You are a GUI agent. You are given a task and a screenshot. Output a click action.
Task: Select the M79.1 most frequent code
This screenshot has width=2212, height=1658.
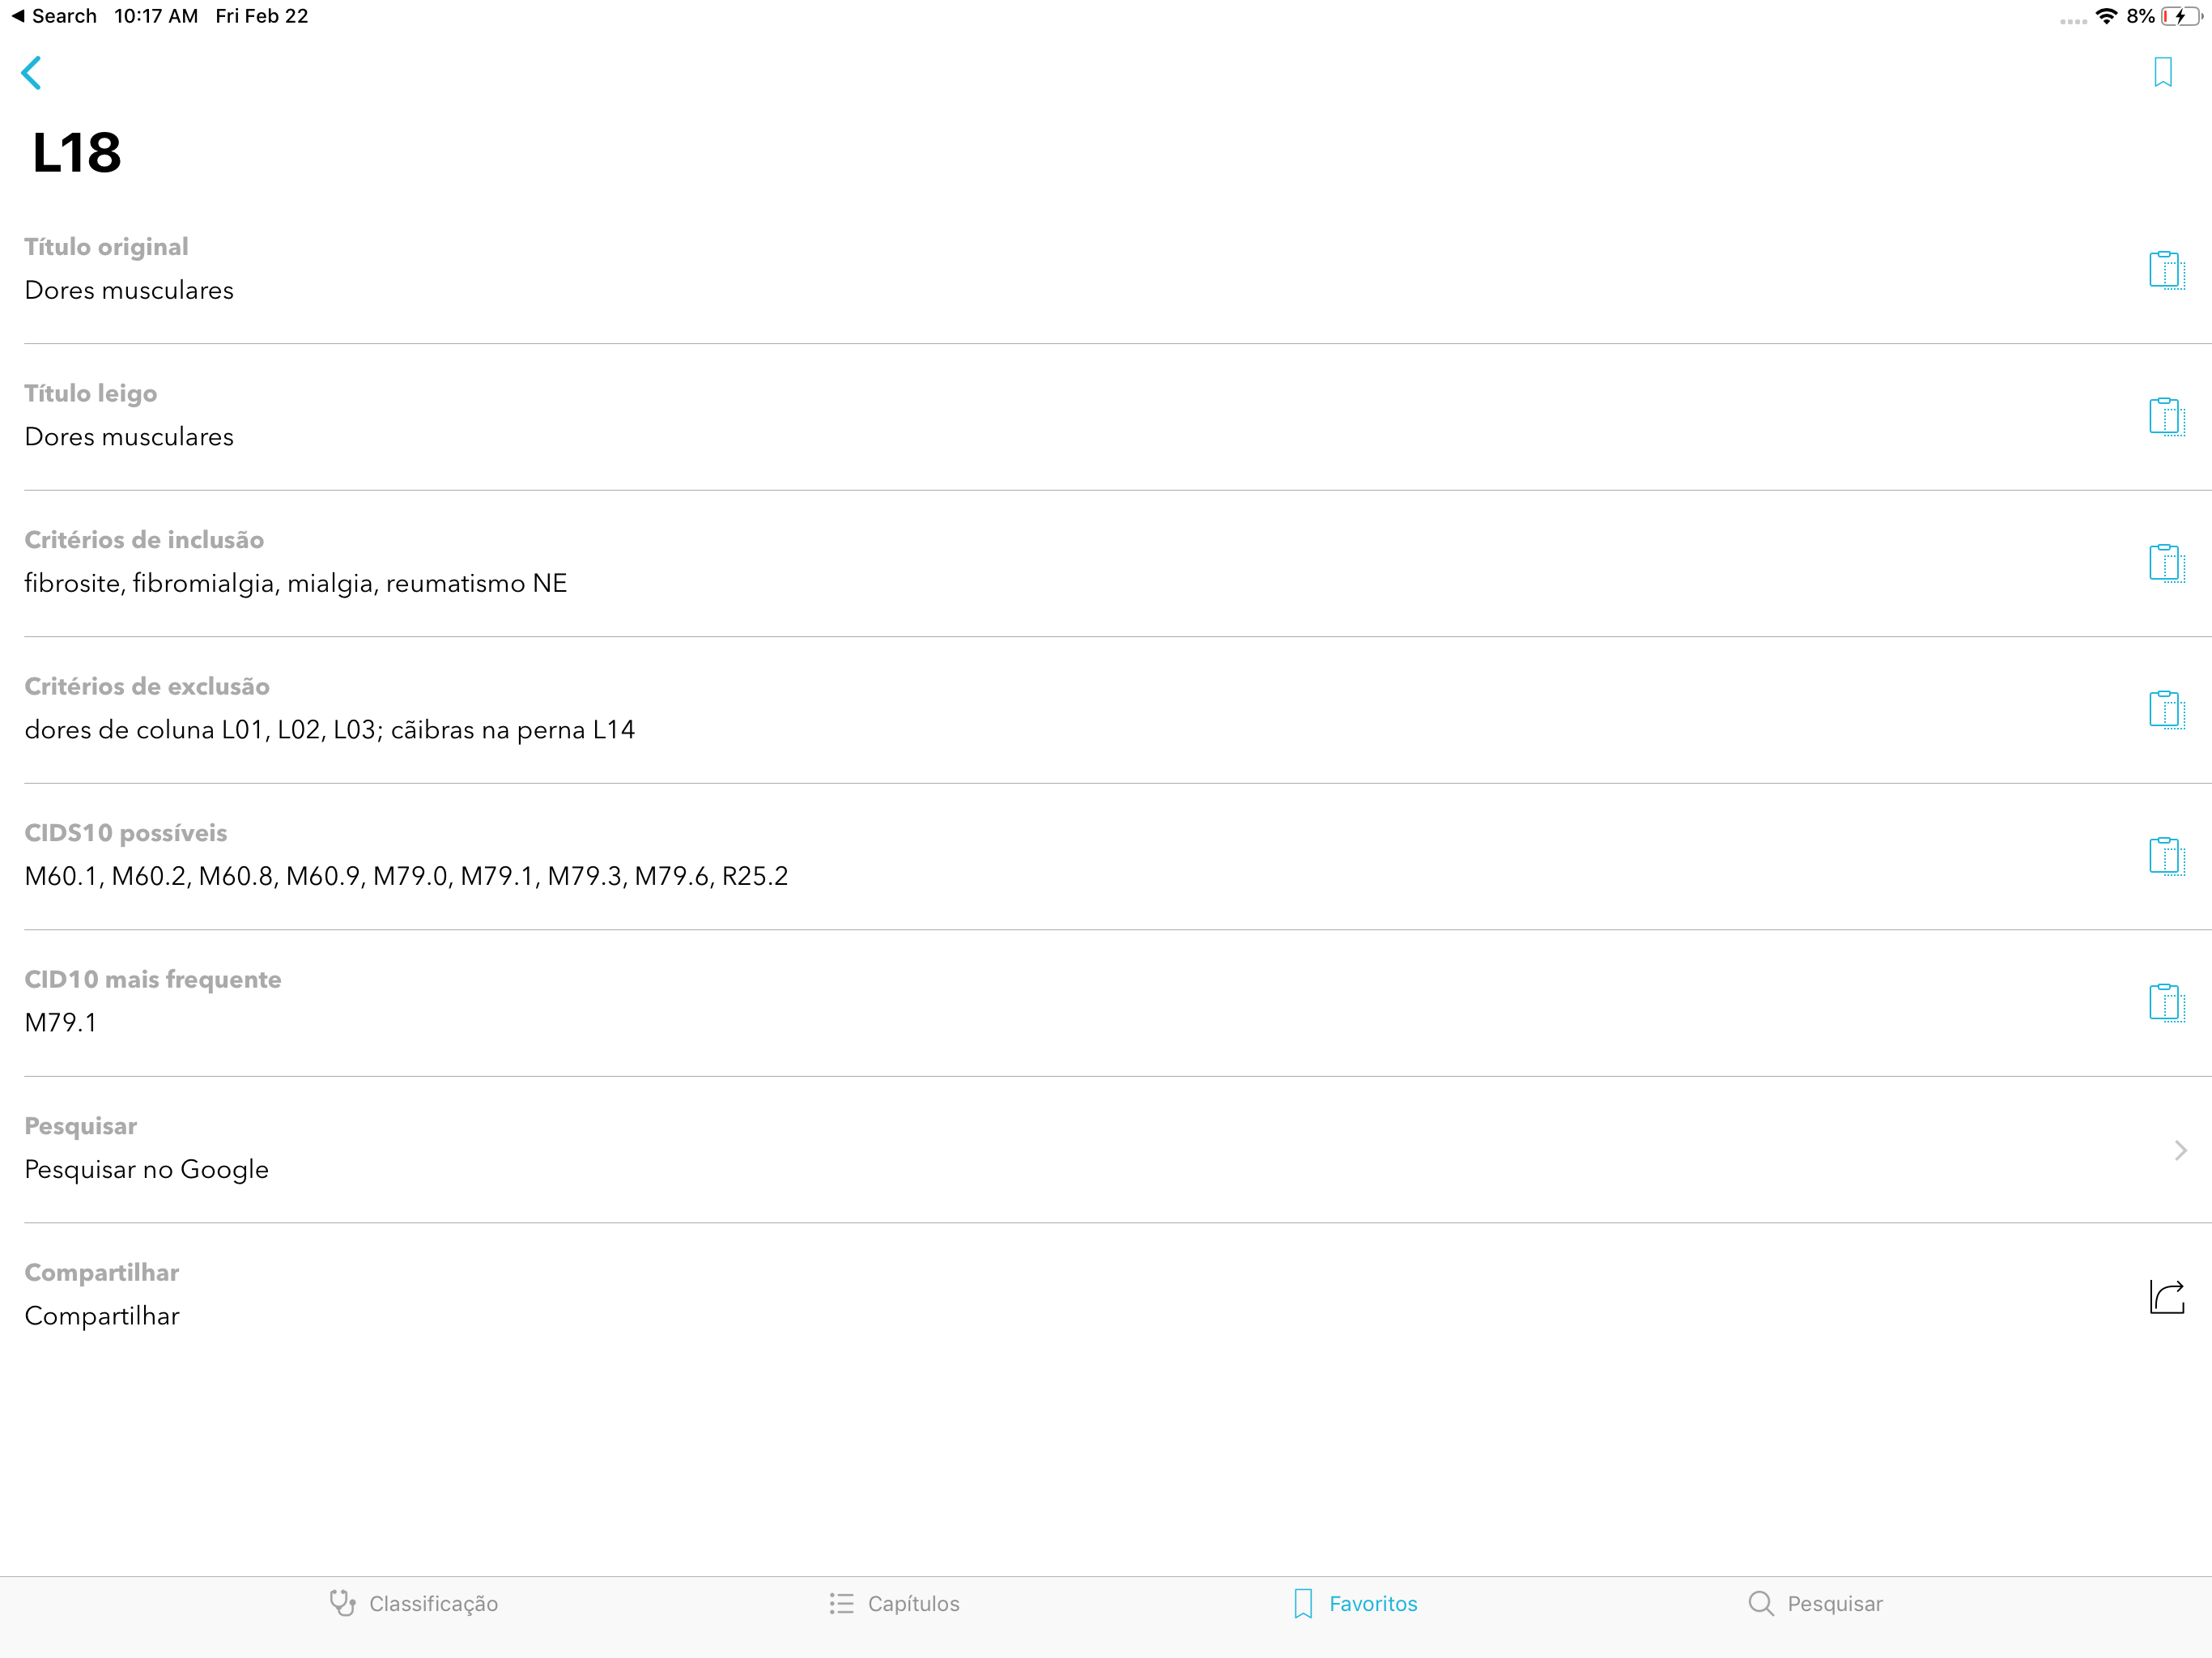(60, 1022)
